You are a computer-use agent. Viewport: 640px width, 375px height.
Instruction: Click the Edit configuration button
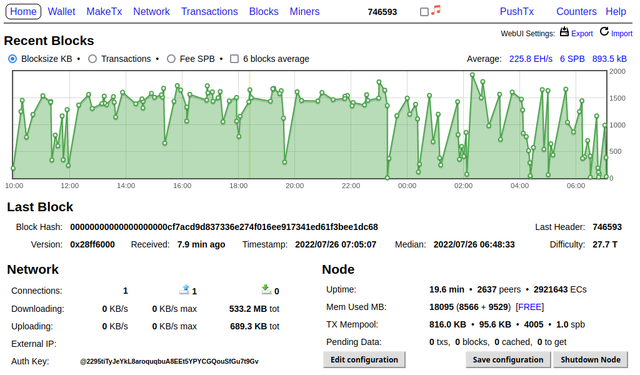[364, 359]
